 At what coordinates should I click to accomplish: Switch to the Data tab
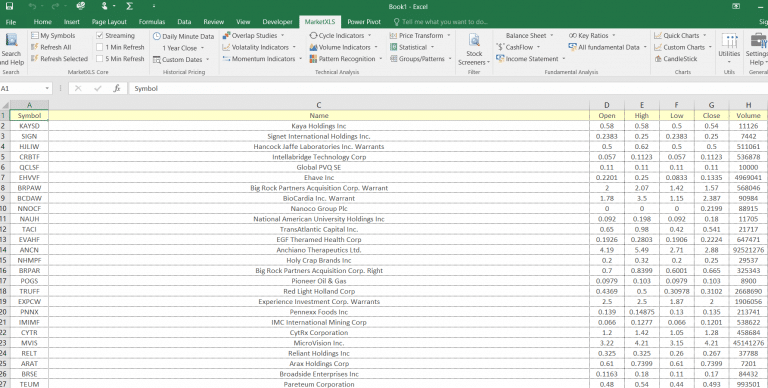[184, 22]
